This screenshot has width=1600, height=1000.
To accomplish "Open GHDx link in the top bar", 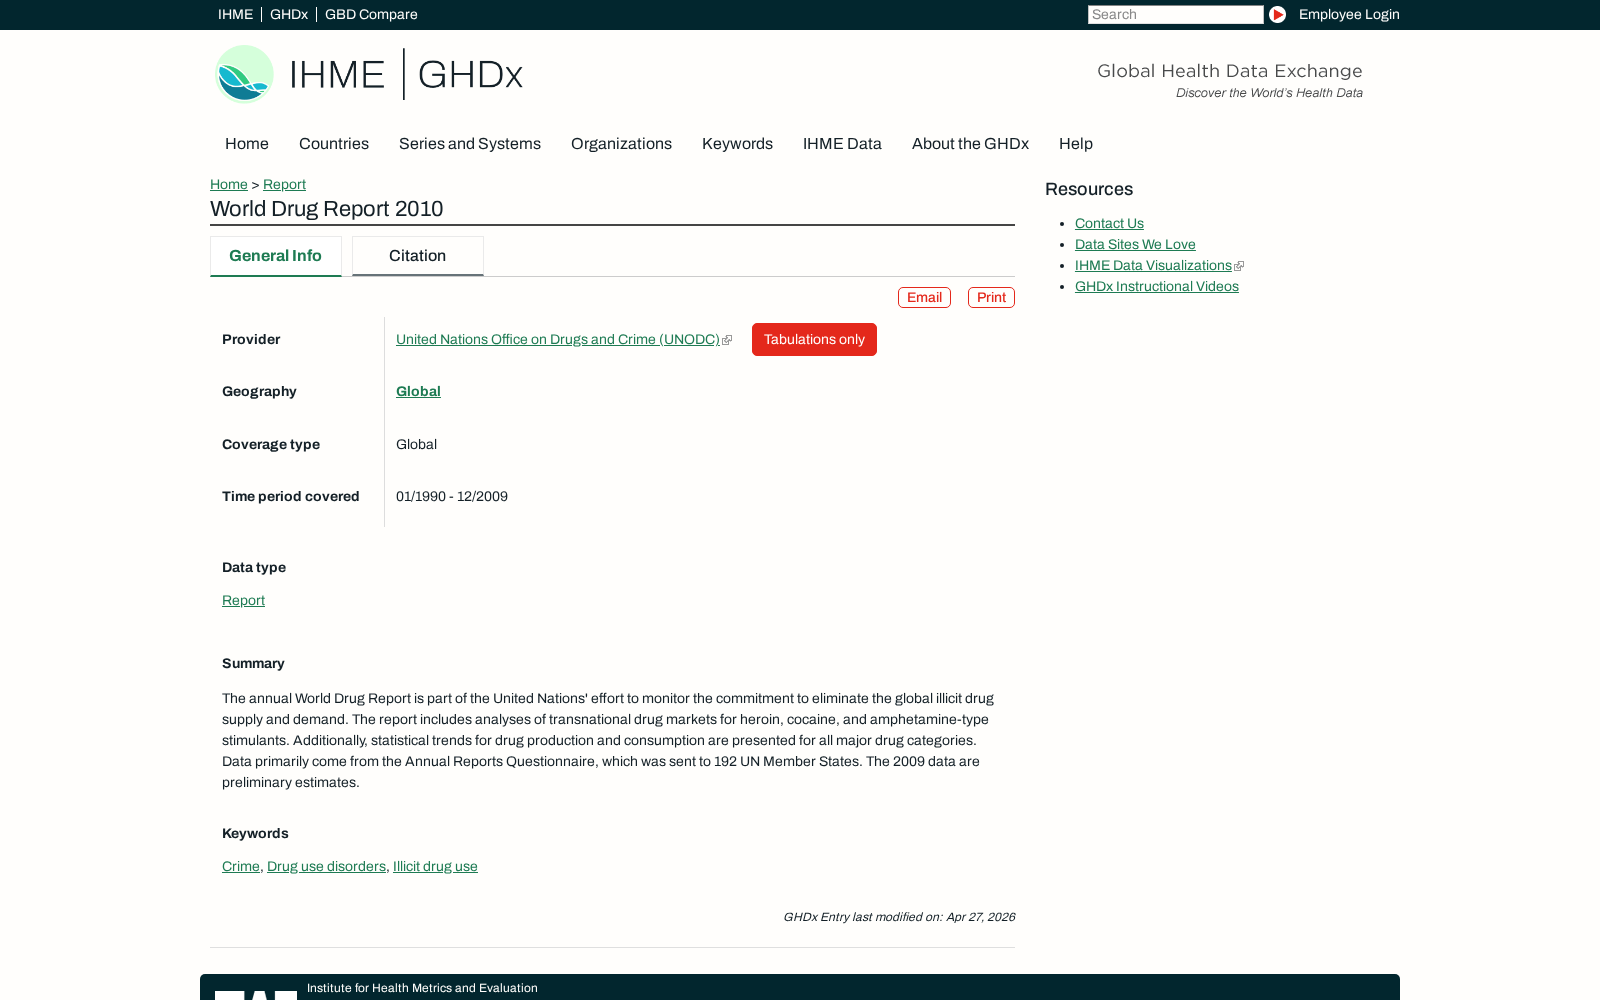I will pyautogui.click(x=289, y=15).
